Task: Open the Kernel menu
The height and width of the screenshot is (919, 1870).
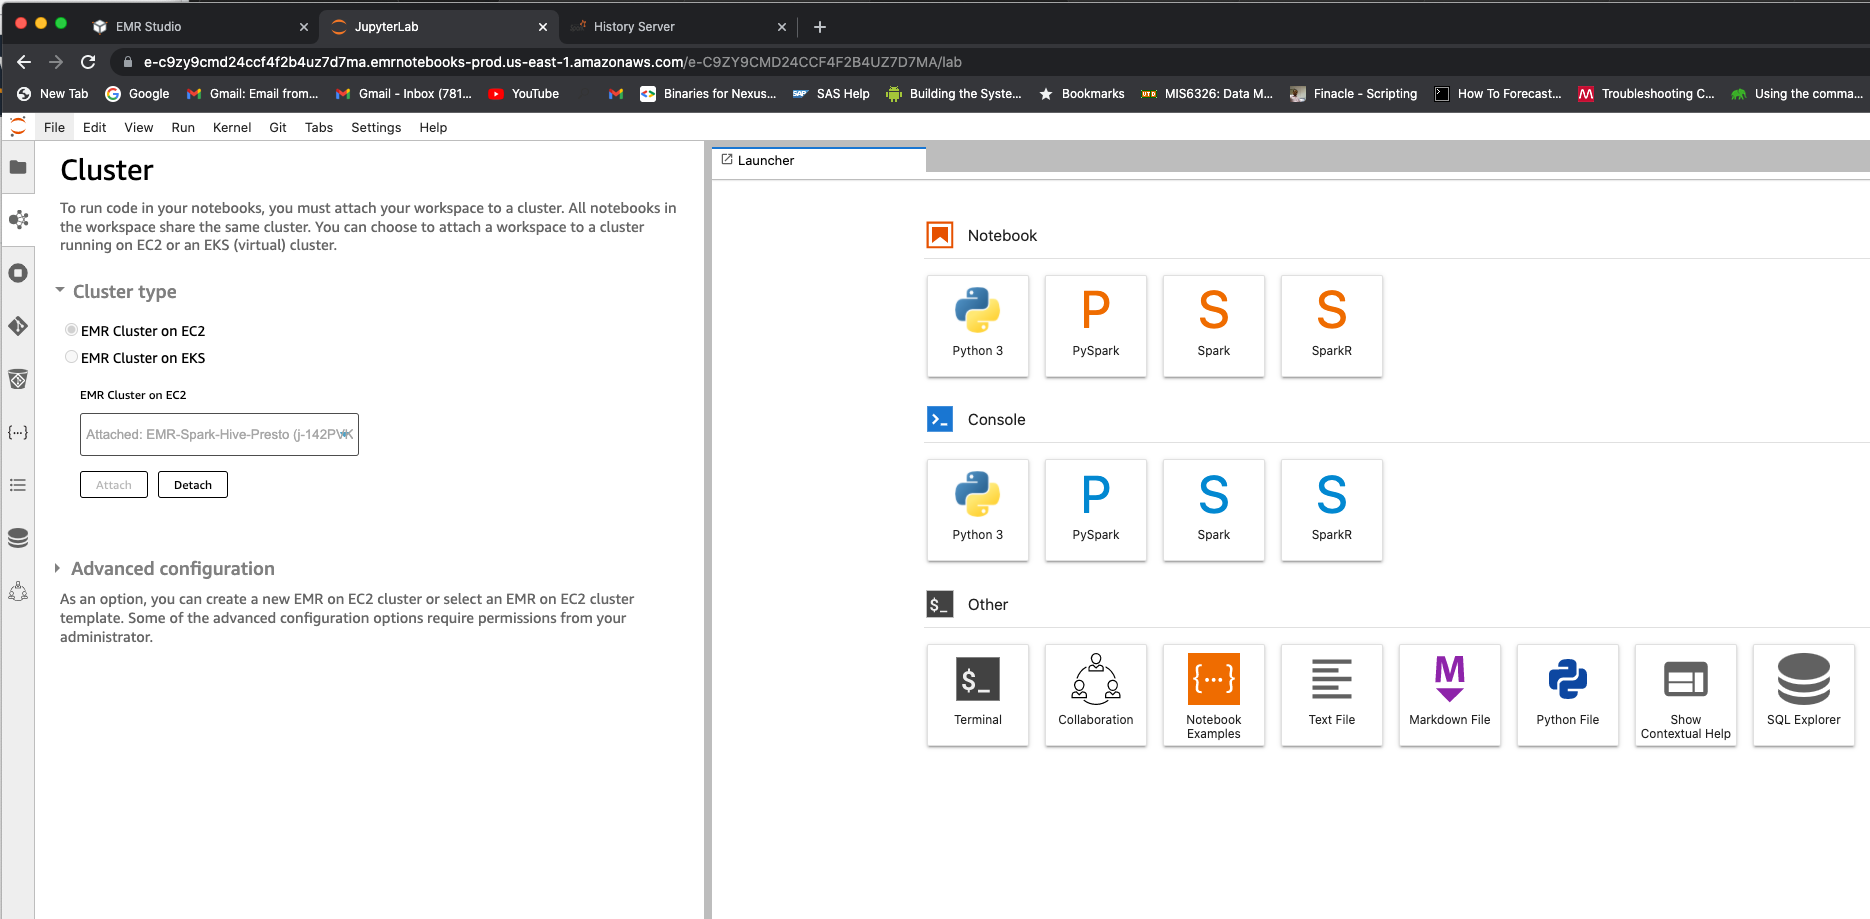Action: (232, 127)
